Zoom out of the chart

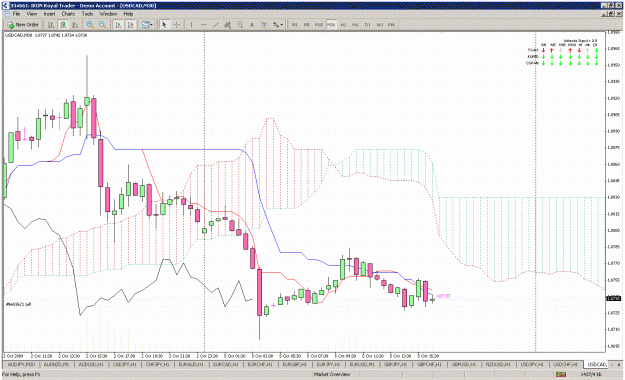point(102,25)
